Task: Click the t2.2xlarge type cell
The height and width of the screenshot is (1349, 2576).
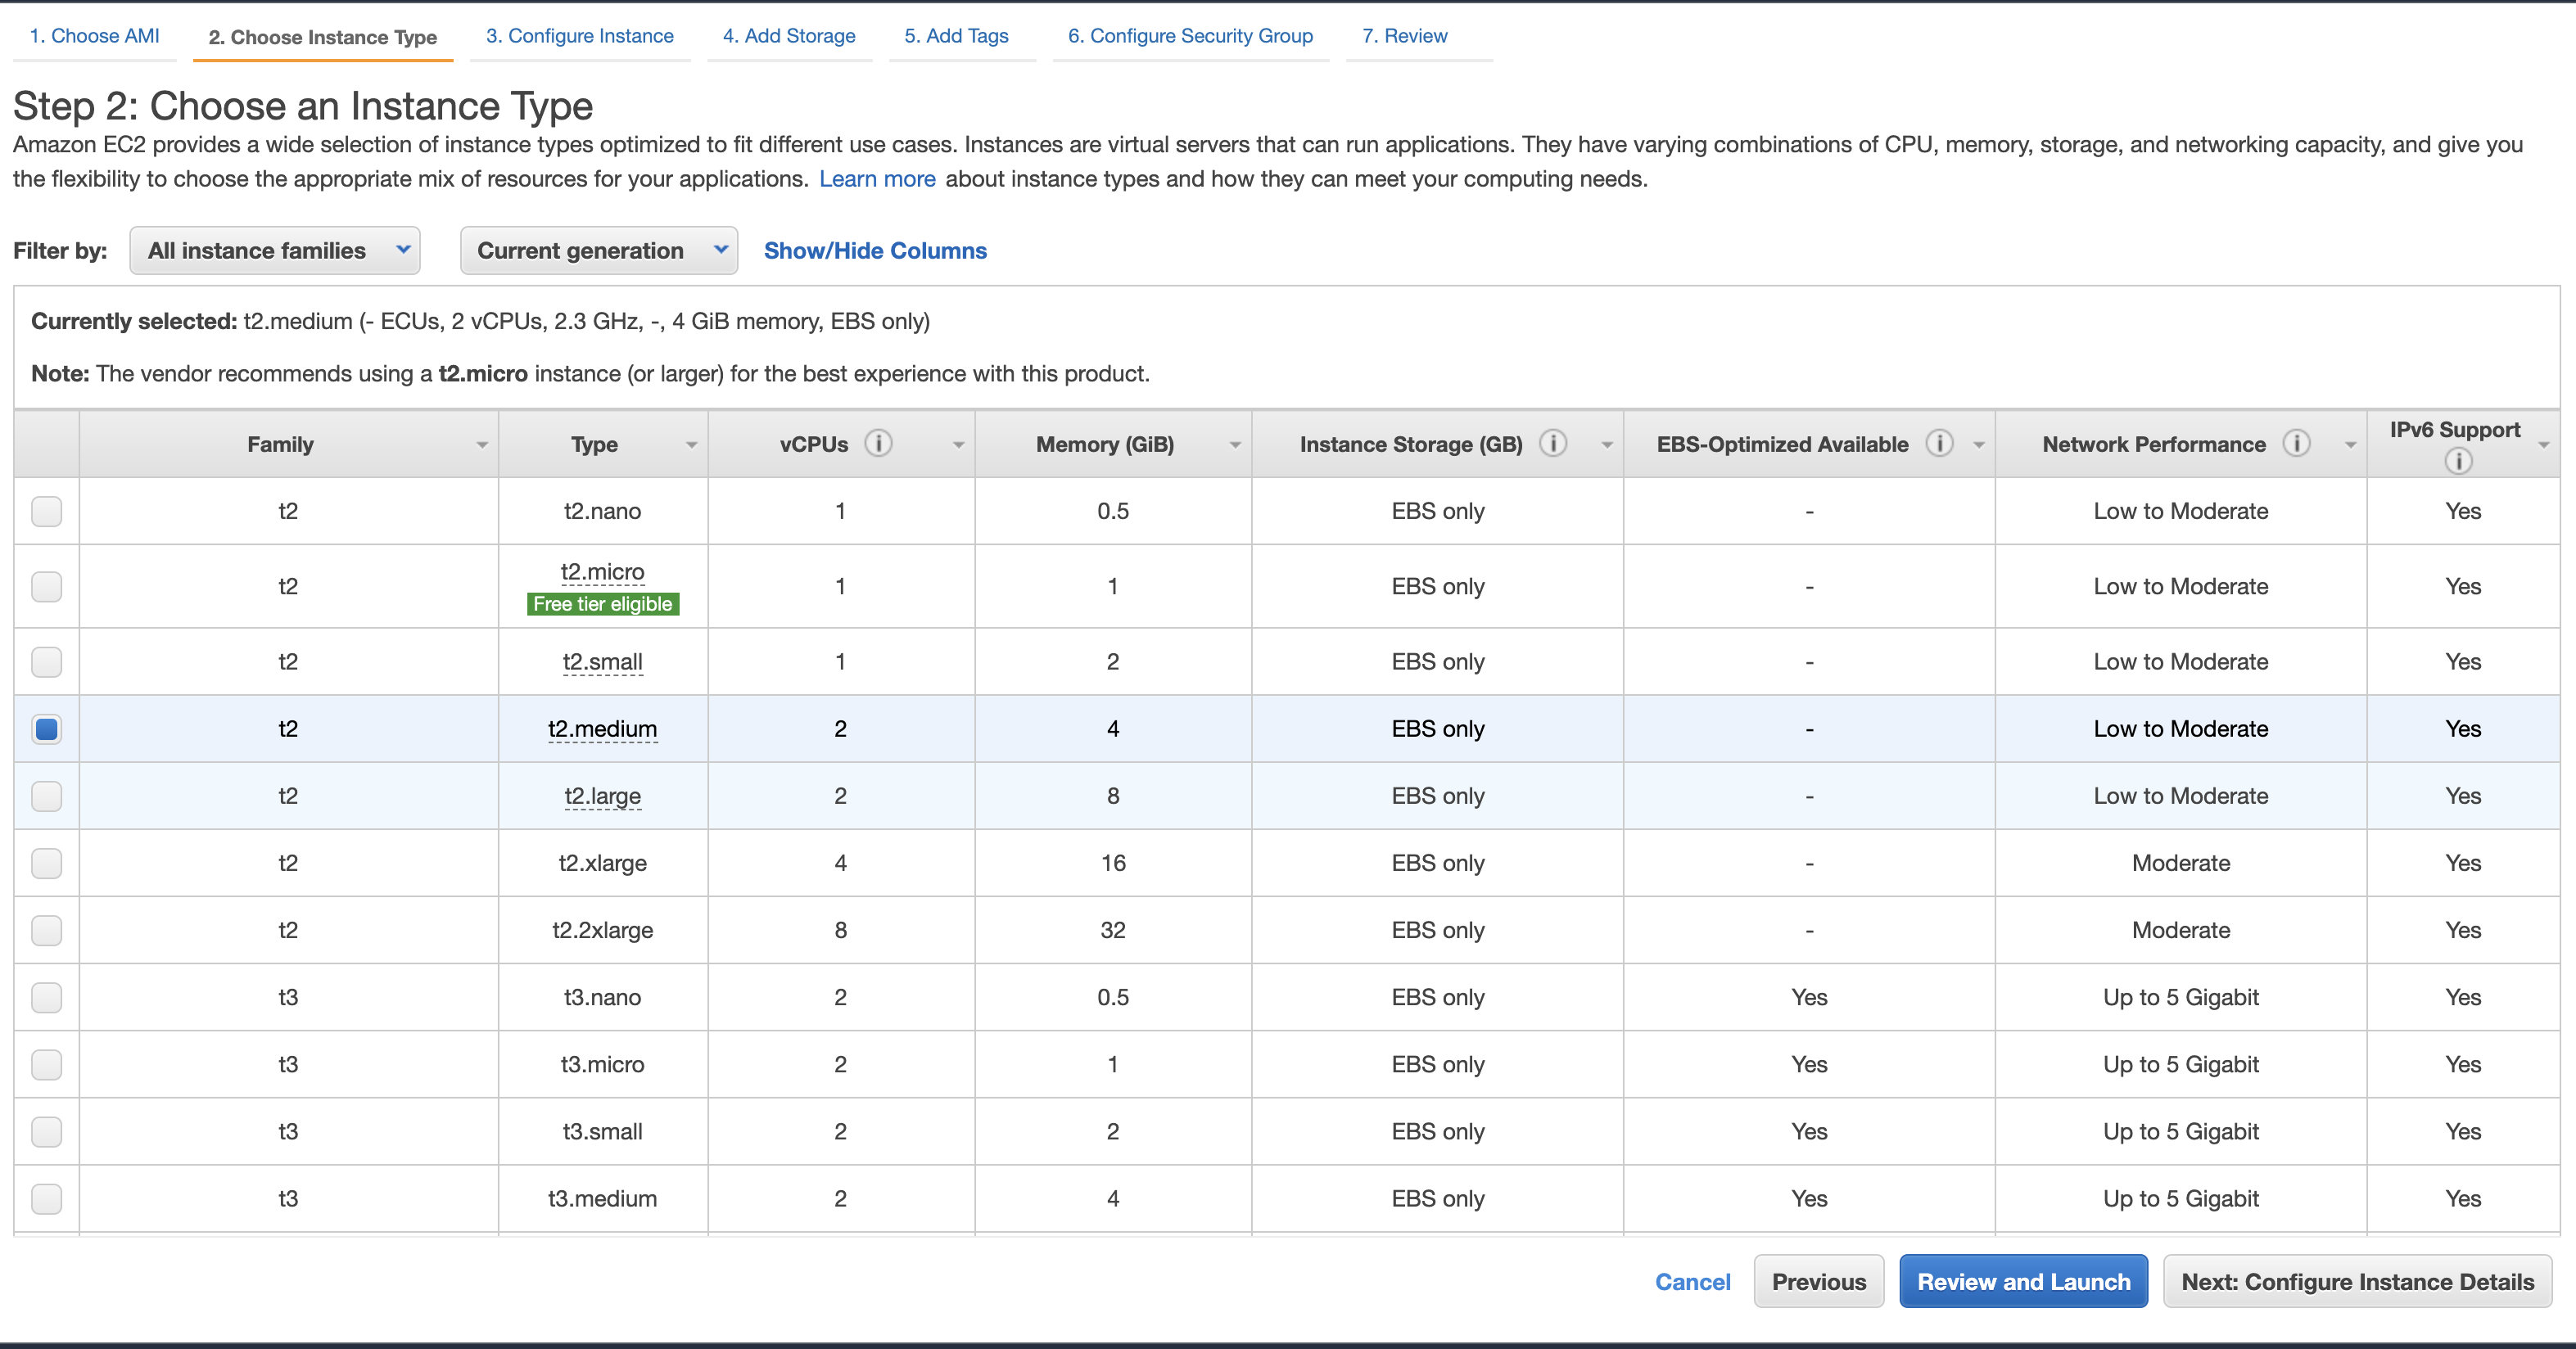Action: [603, 930]
